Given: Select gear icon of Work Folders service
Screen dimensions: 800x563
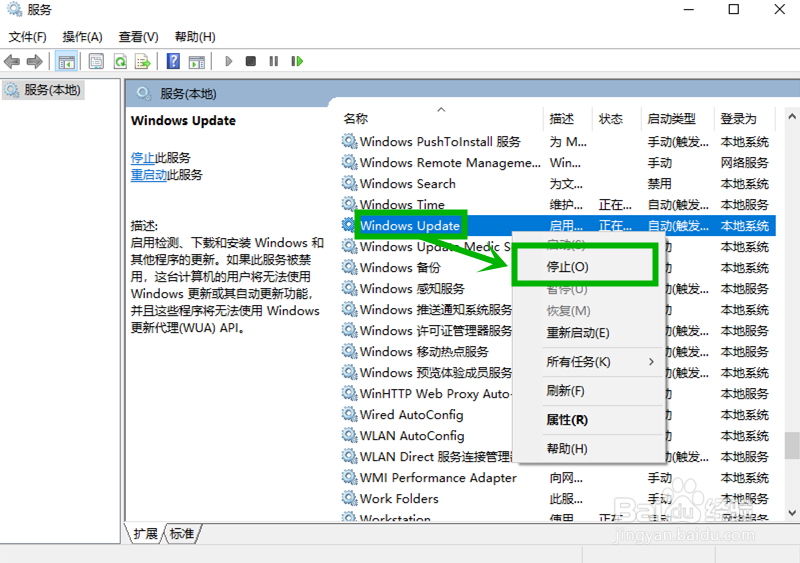Looking at the screenshot, I should [349, 498].
